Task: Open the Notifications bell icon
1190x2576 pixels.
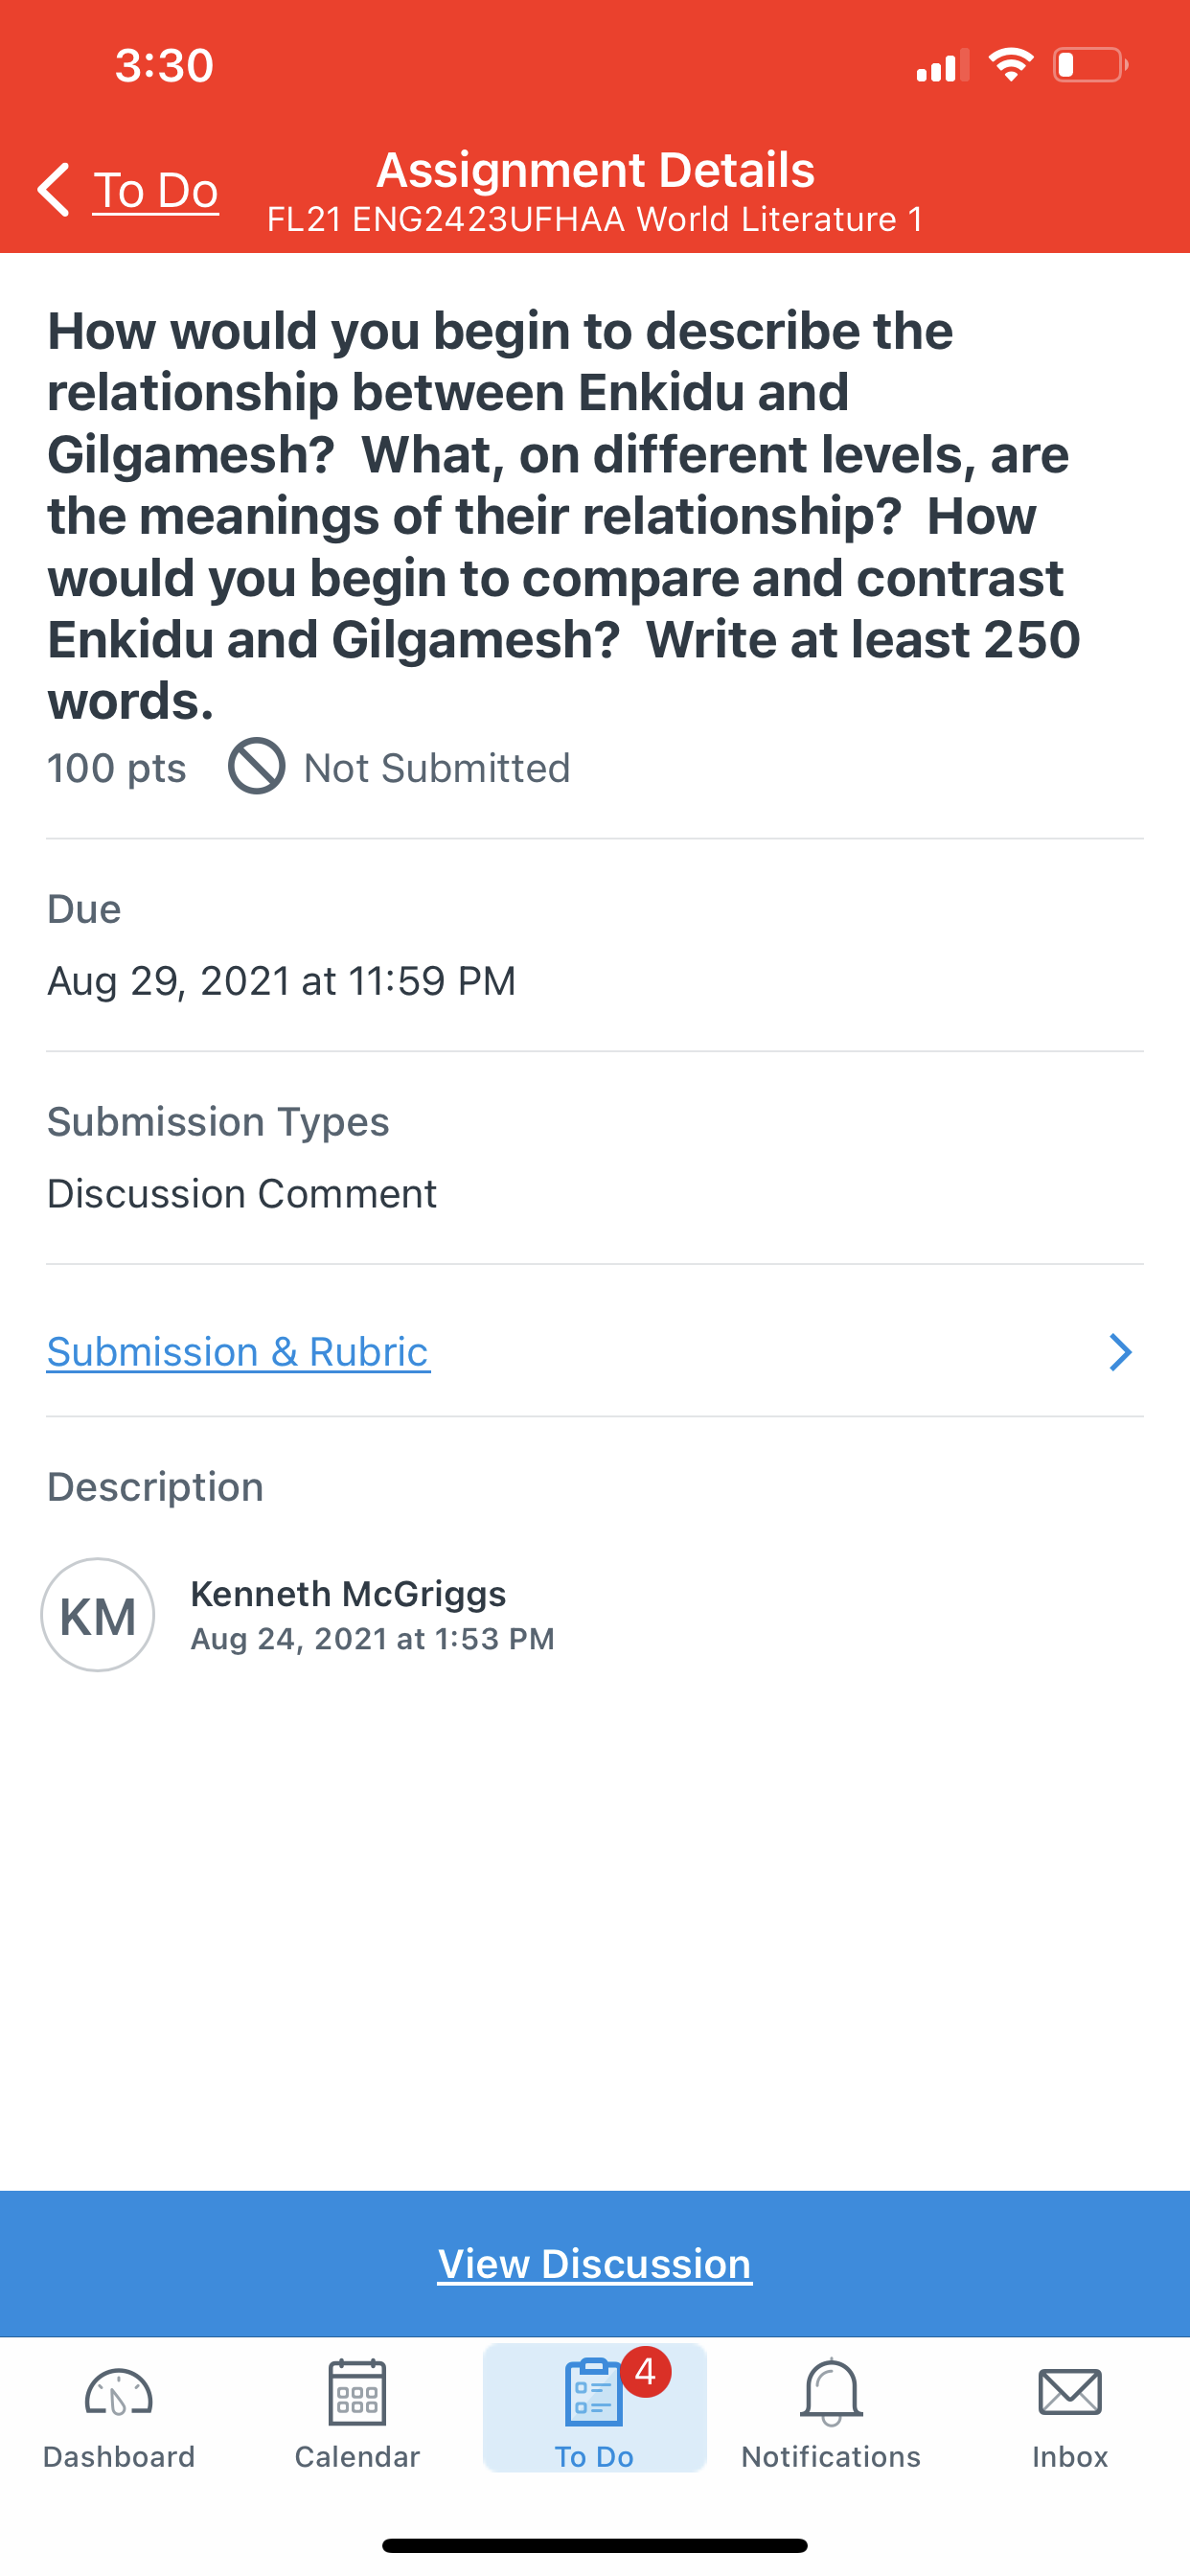Action: pos(831,2392)
